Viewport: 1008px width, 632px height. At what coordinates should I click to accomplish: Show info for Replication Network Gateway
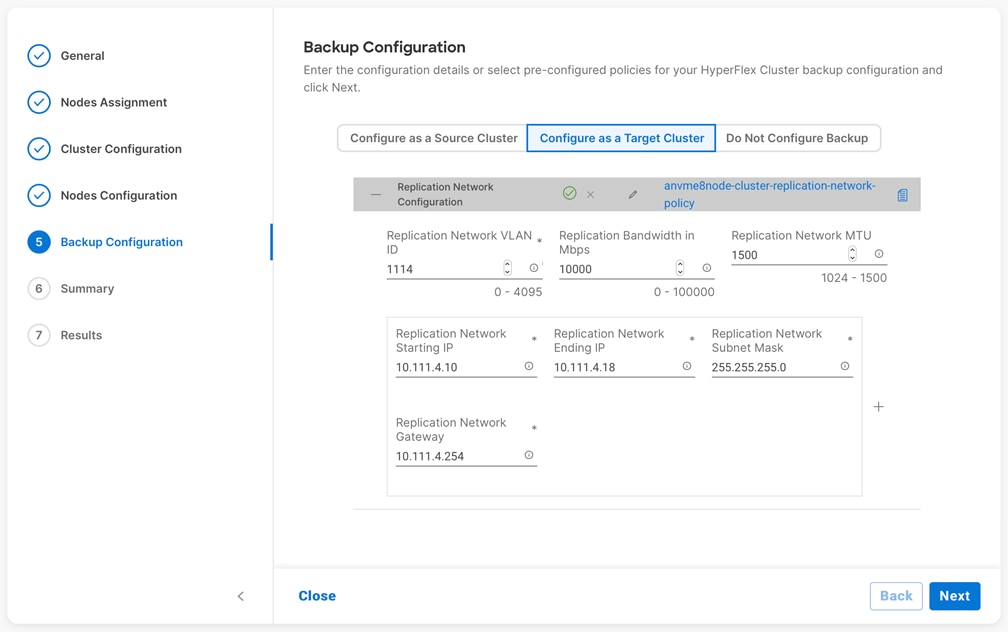[528, 455]
